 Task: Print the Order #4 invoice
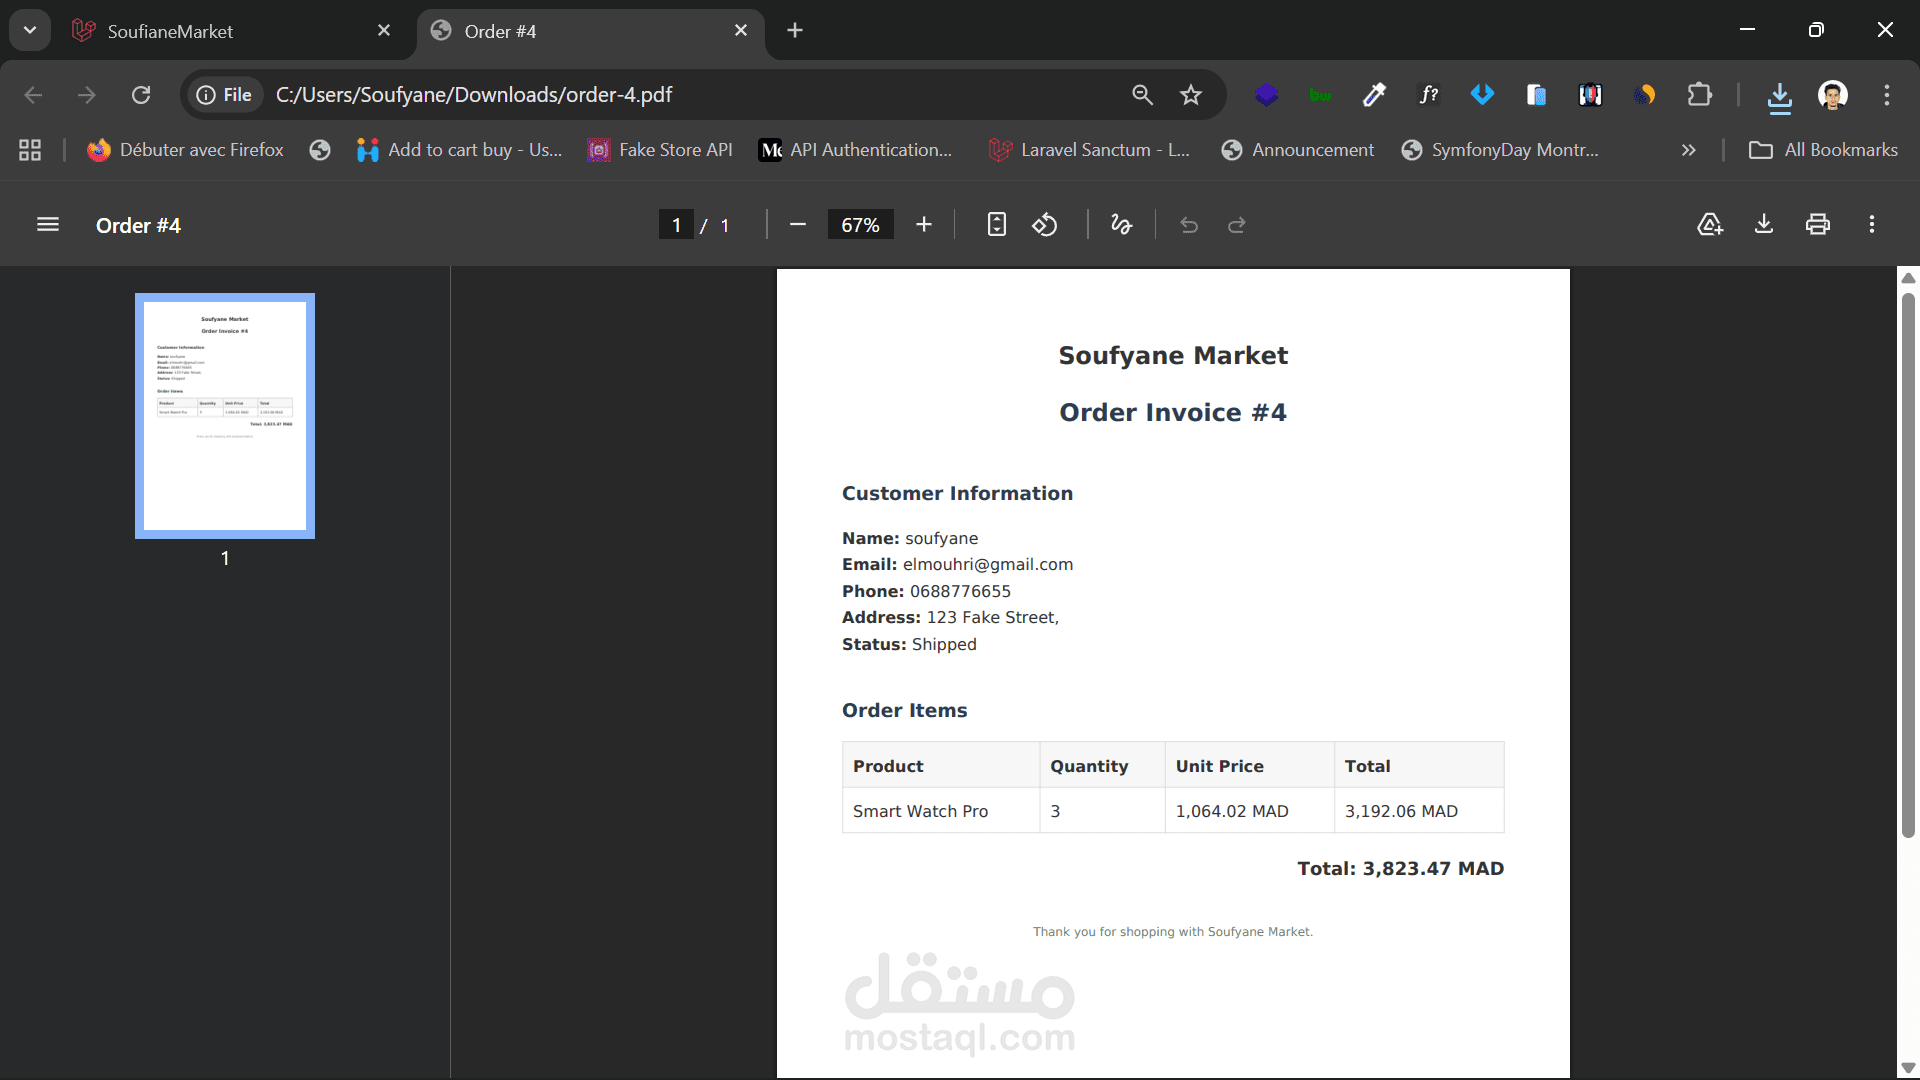[x=1818, y=225]
